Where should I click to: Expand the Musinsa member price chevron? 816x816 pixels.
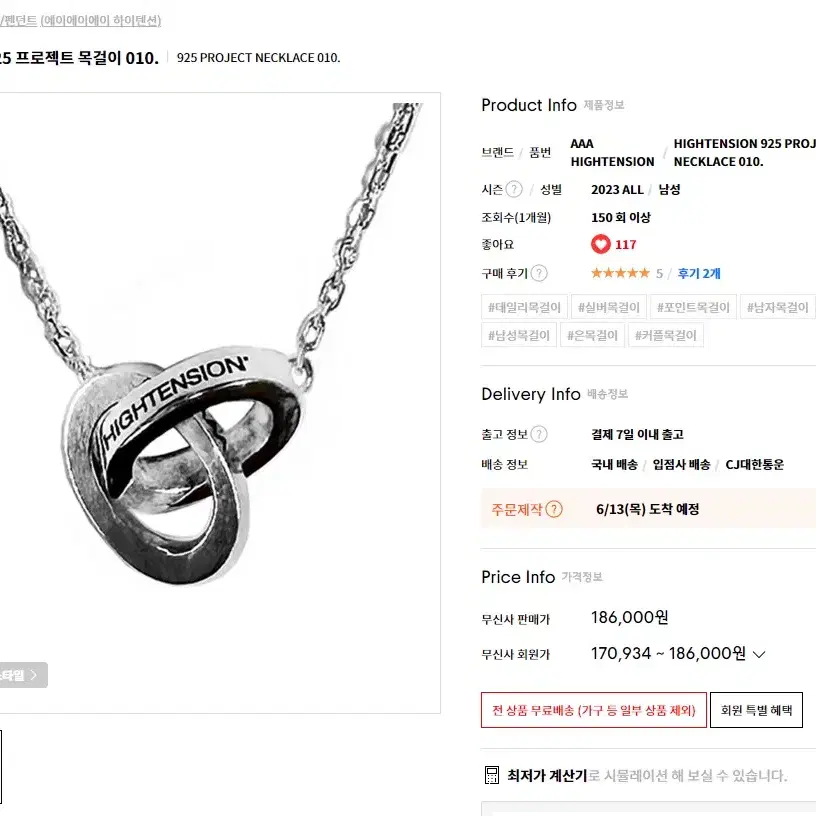coord(759,655)
